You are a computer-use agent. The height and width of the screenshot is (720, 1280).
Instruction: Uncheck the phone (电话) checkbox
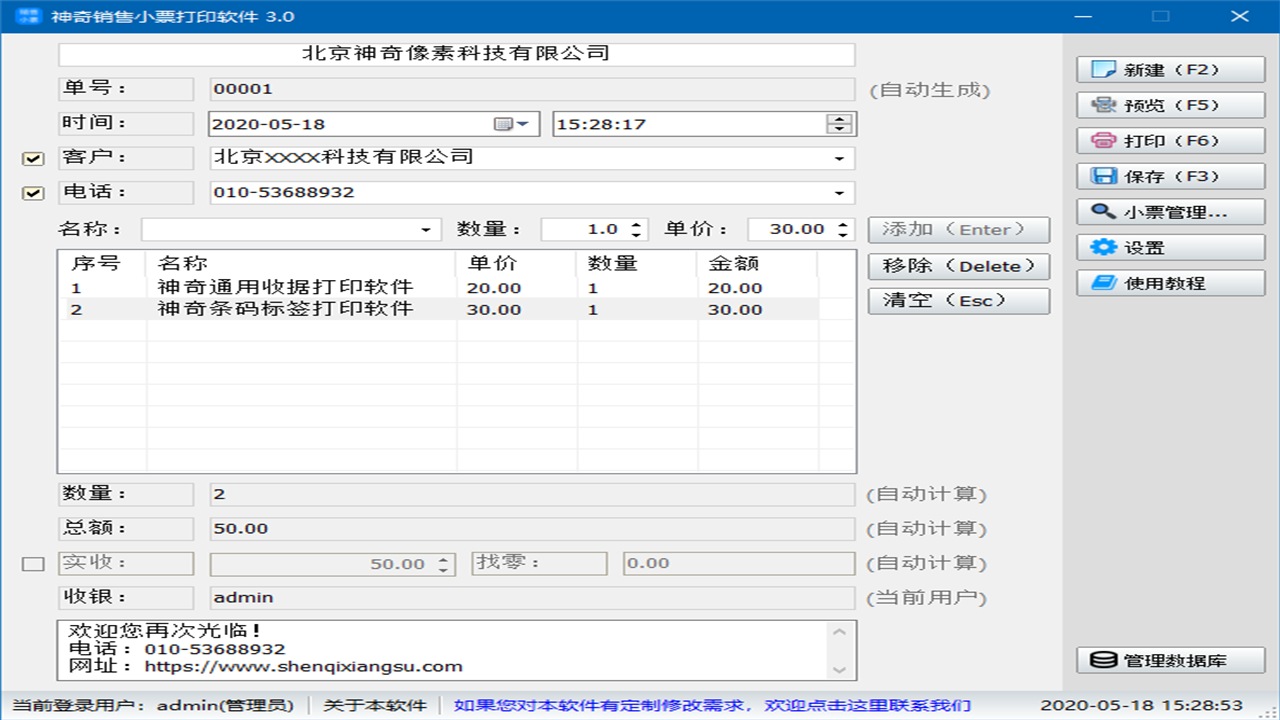[33, 193]
